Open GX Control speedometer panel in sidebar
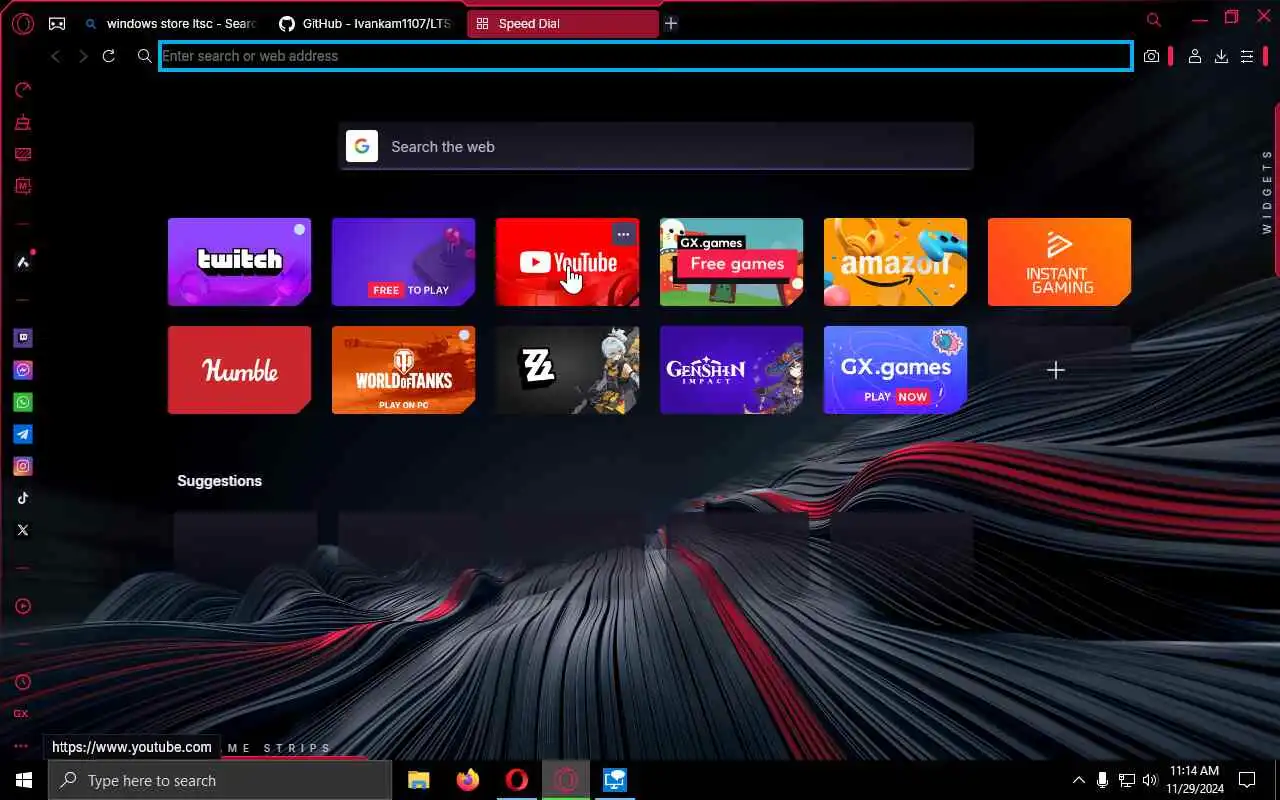 pos(23,90)
